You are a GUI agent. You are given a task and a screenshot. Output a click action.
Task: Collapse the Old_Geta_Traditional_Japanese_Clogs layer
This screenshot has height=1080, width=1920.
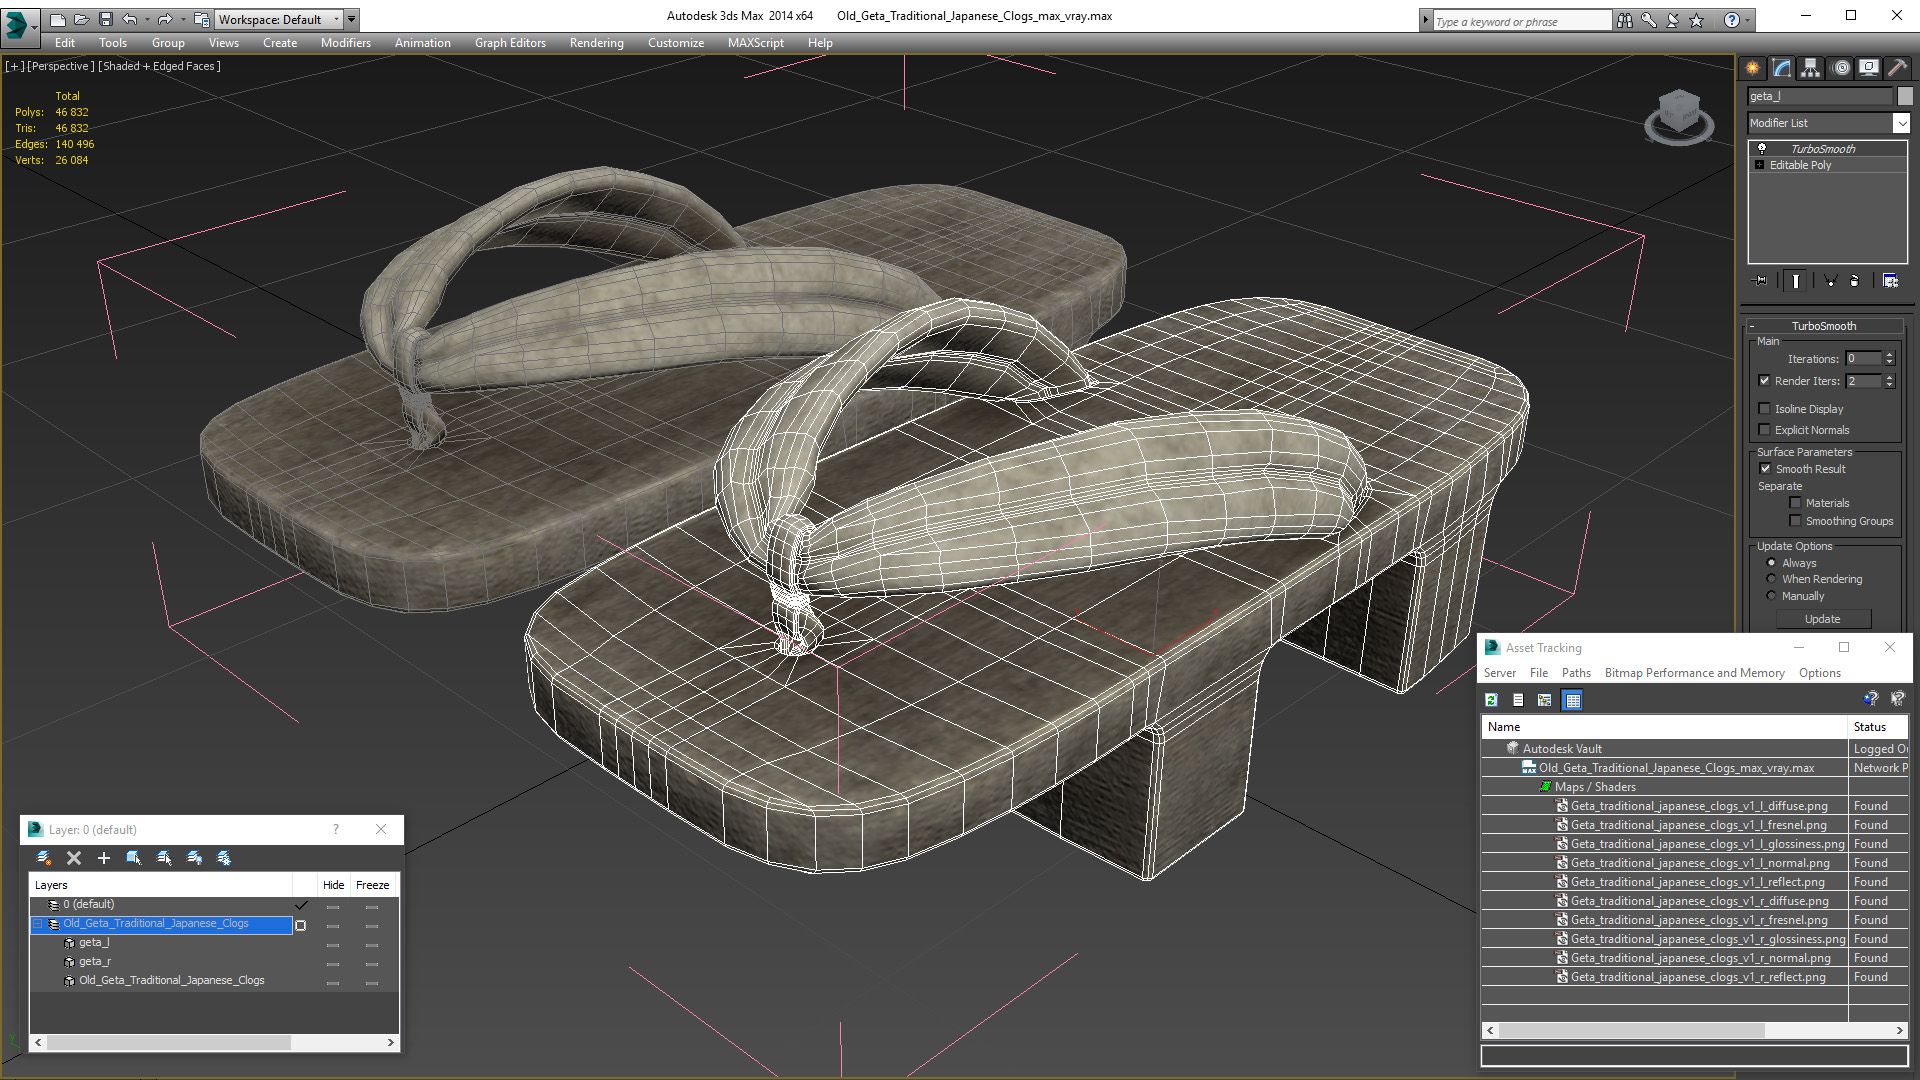coord(39,924)
